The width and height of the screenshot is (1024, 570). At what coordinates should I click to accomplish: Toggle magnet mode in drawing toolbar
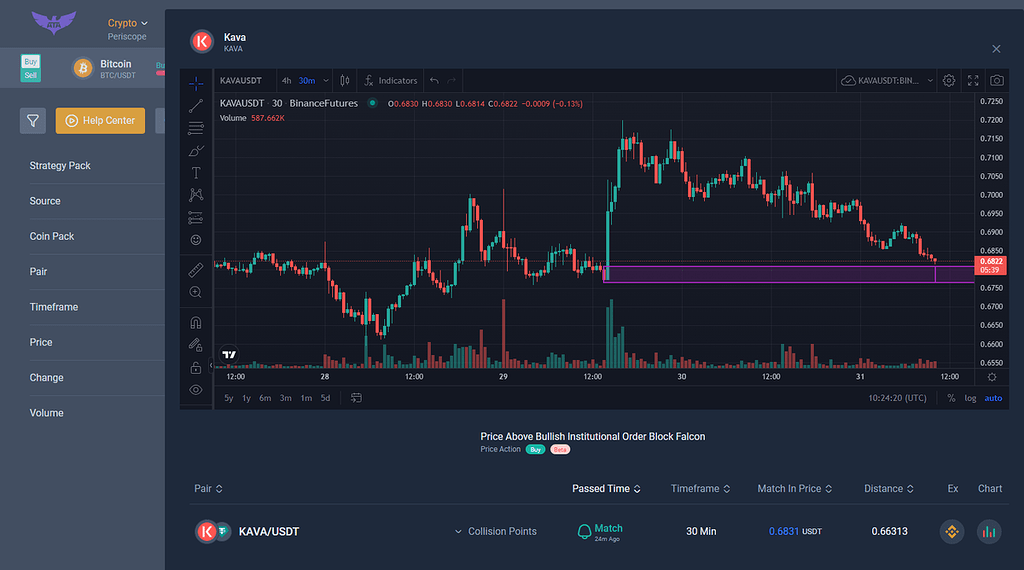tap(196, 323)
